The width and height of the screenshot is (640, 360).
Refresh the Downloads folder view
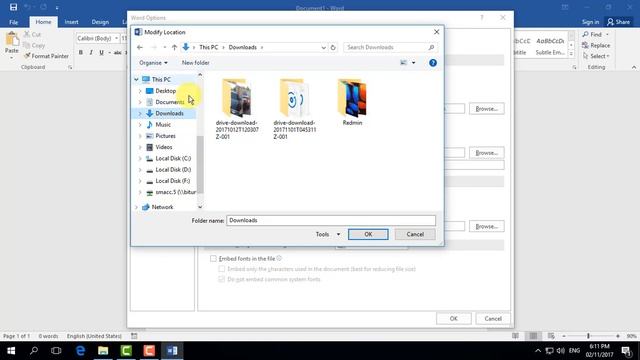(333, 47)
